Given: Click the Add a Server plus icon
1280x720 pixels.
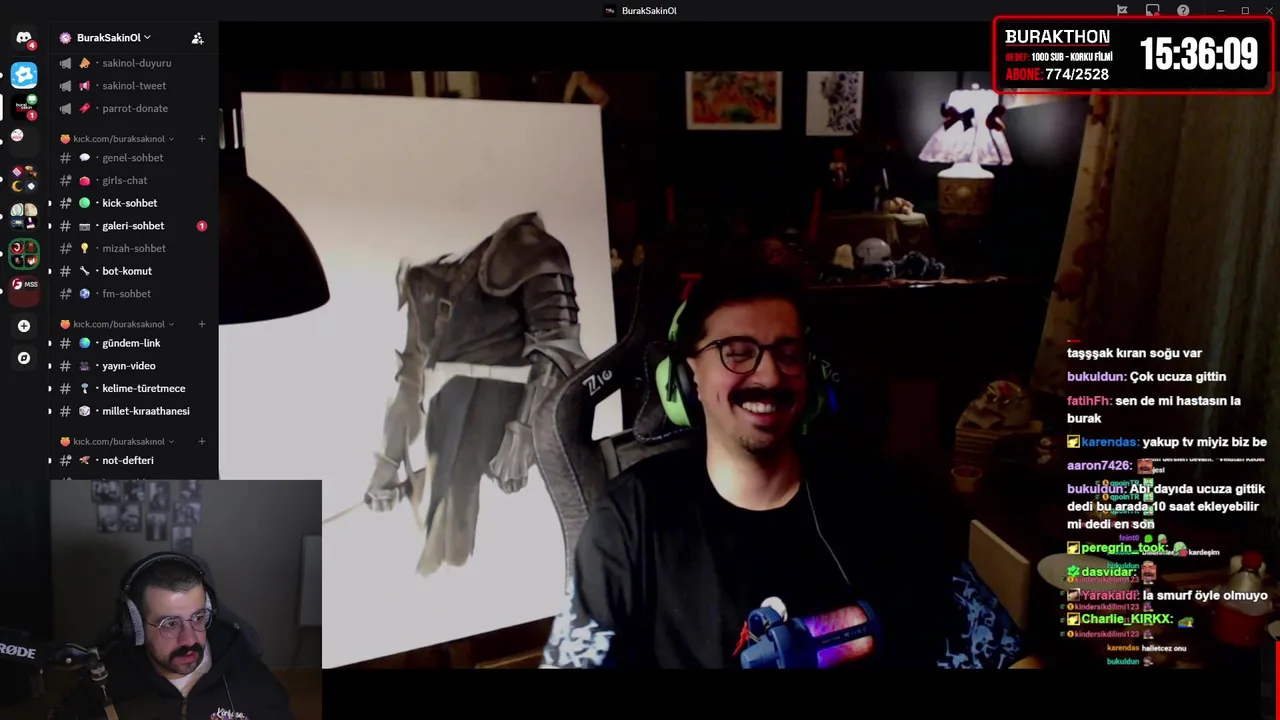Looking at the screenshot, I should pos(24,326).
